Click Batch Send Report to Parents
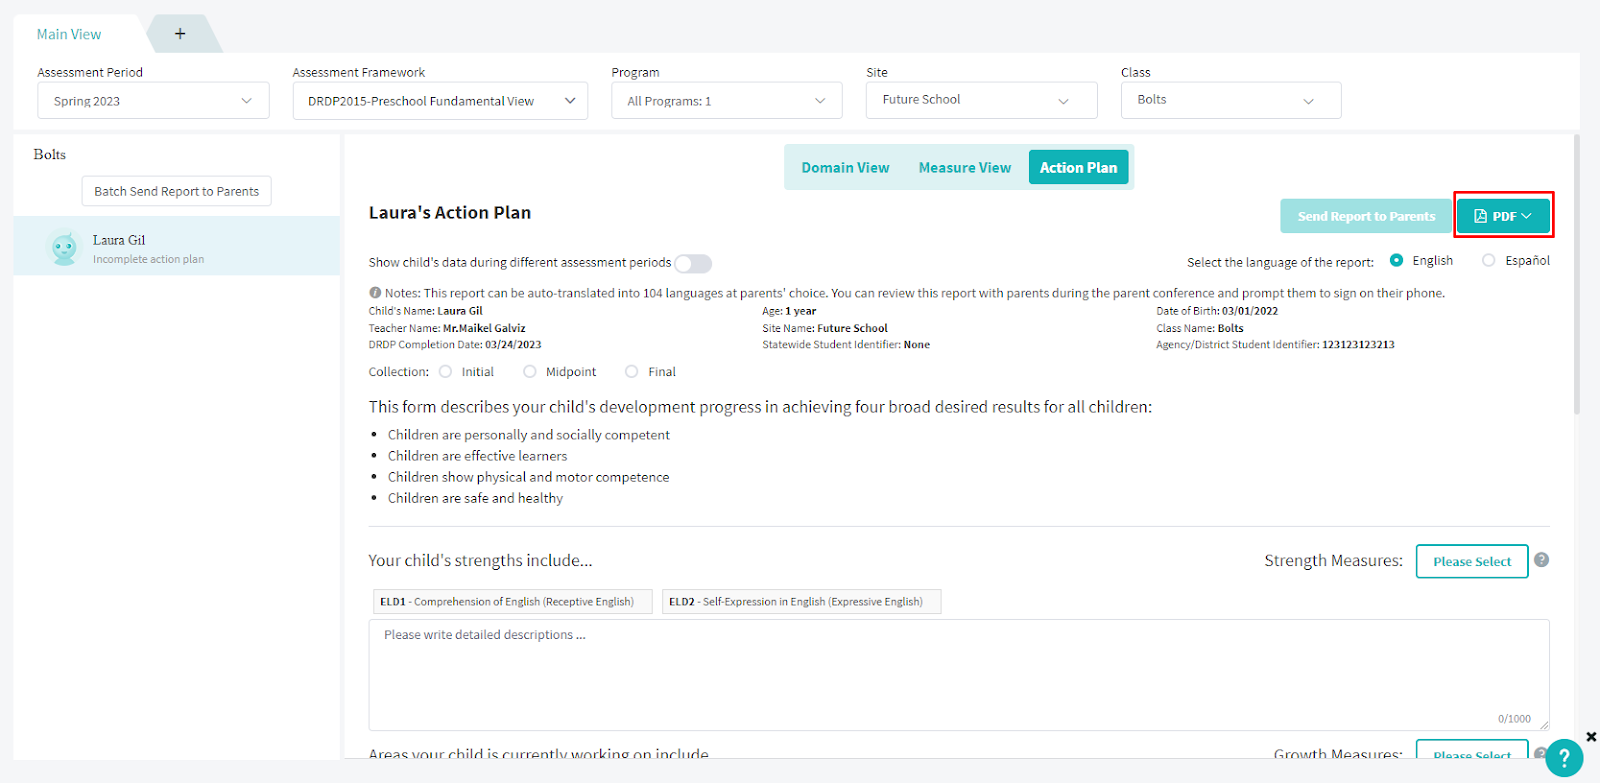The height and width of the screenshot is (783, 1600). 176,191
